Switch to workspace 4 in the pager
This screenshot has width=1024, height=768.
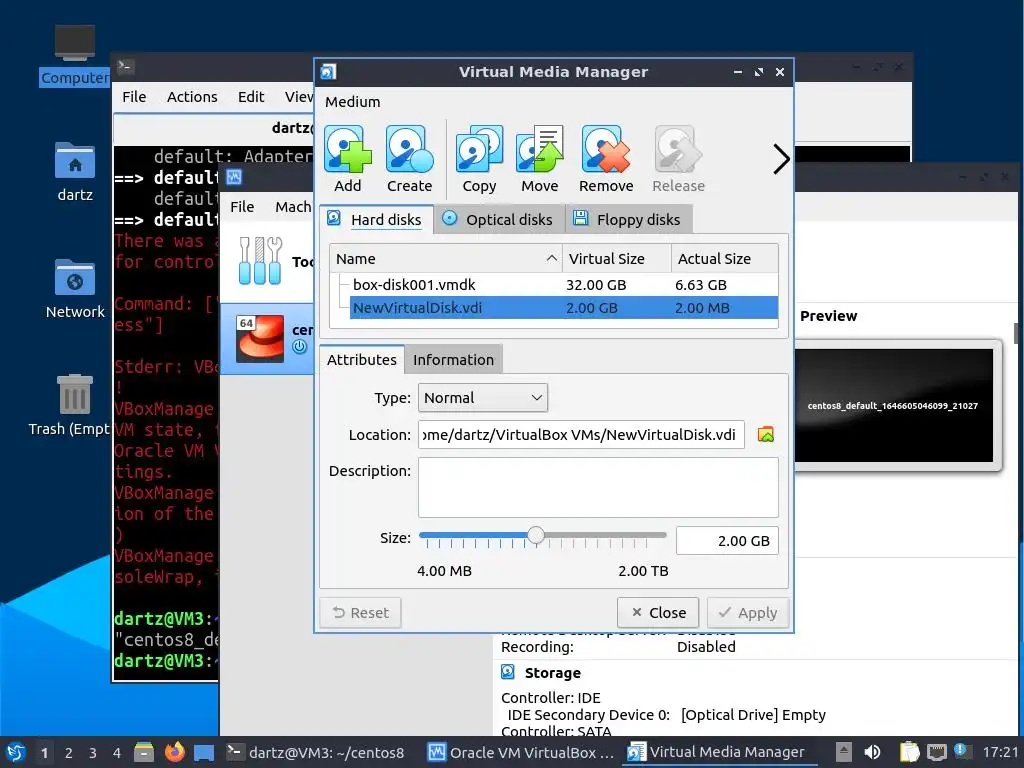(117, 753)
